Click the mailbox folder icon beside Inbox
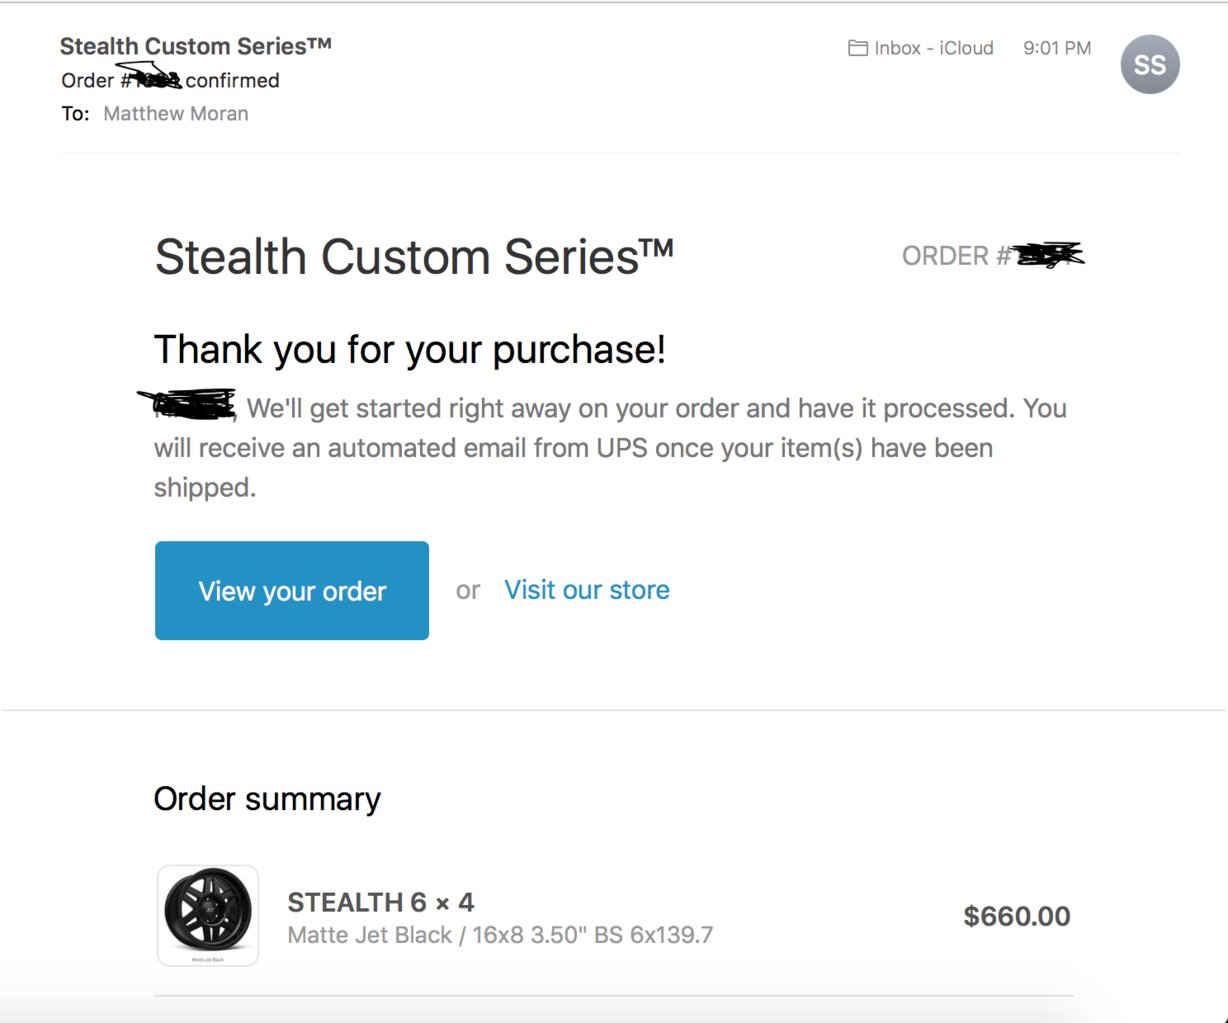The image size is (1228, 1023). click(857, 48)
